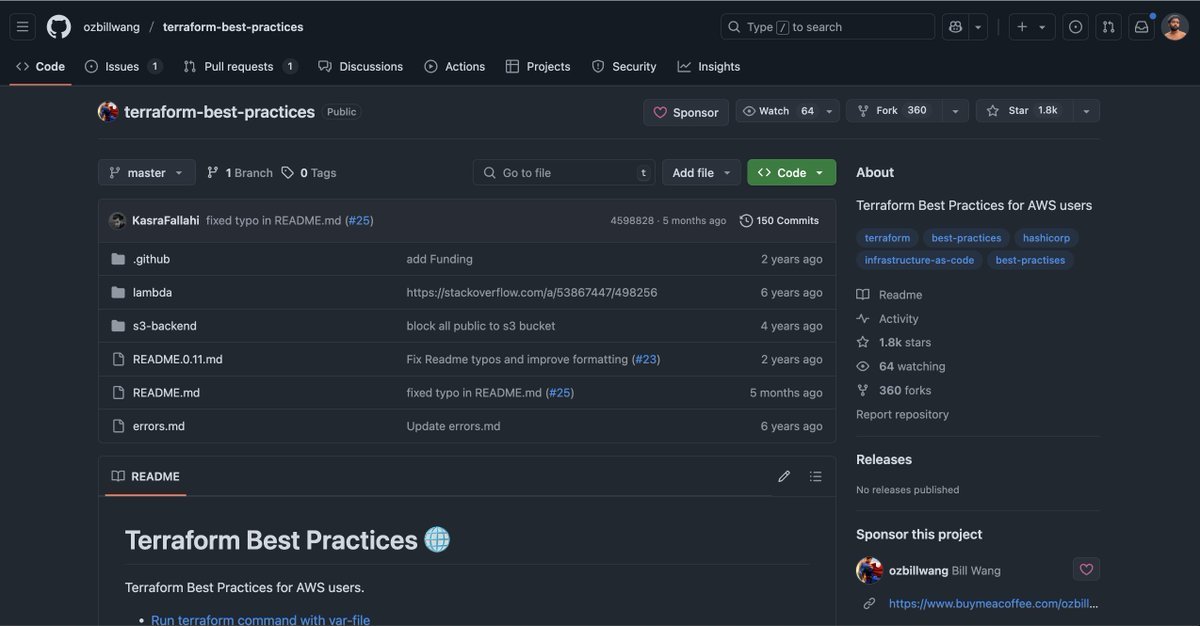Open the Issues inbox icon in header
Viewport: 1200px width, 626px height.
coord(1076,27)
